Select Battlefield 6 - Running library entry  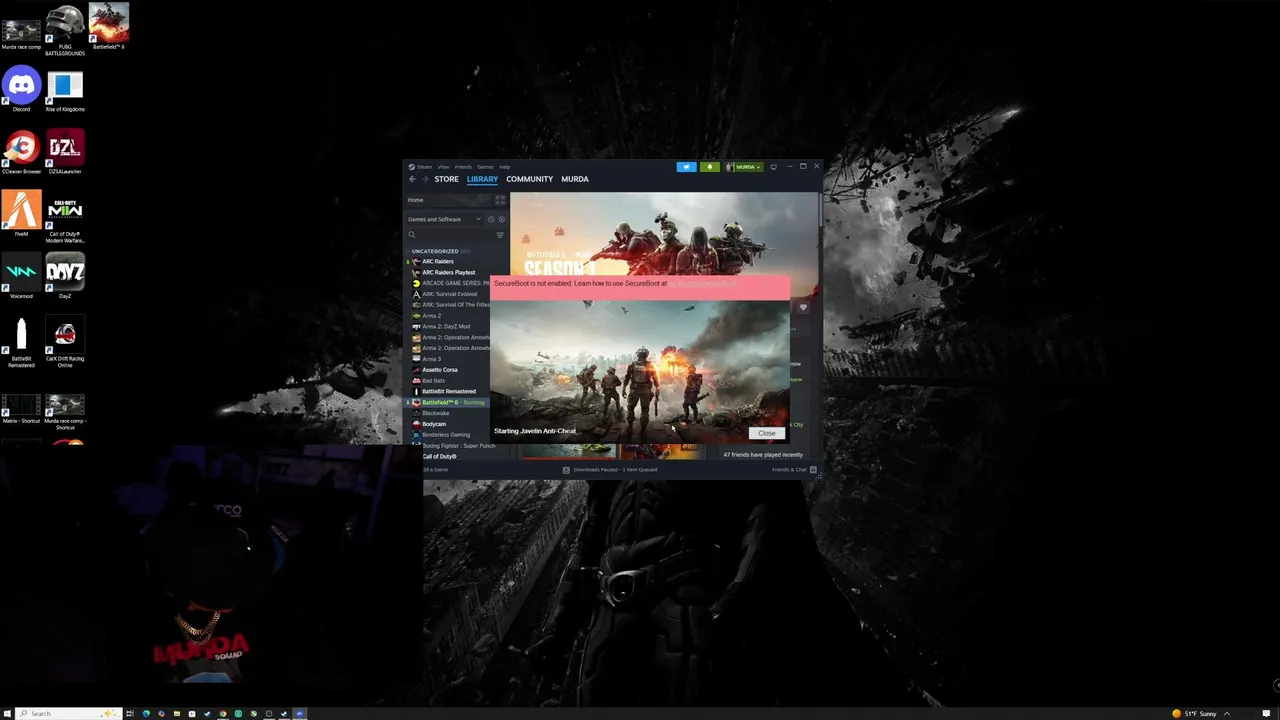pos(449,402)
